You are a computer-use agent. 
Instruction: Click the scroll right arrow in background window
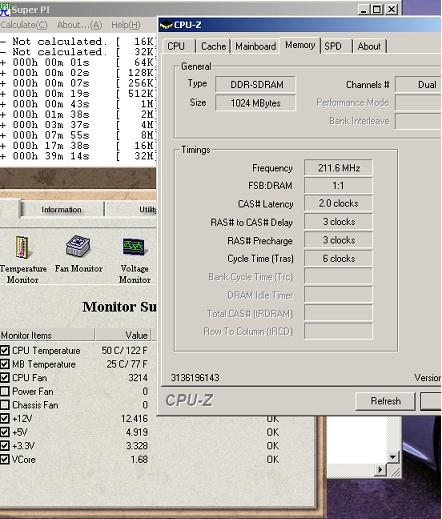click(x=380, y=470)
